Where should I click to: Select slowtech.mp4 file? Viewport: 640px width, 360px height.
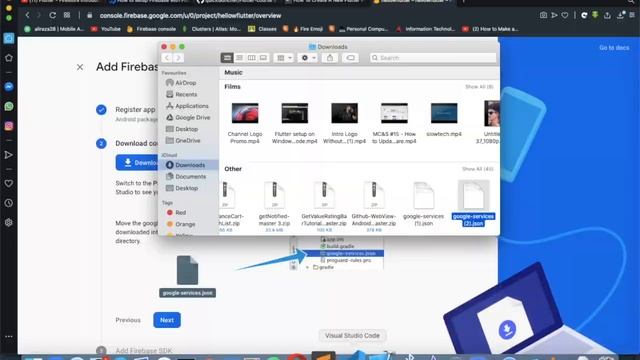coord(444,120)
